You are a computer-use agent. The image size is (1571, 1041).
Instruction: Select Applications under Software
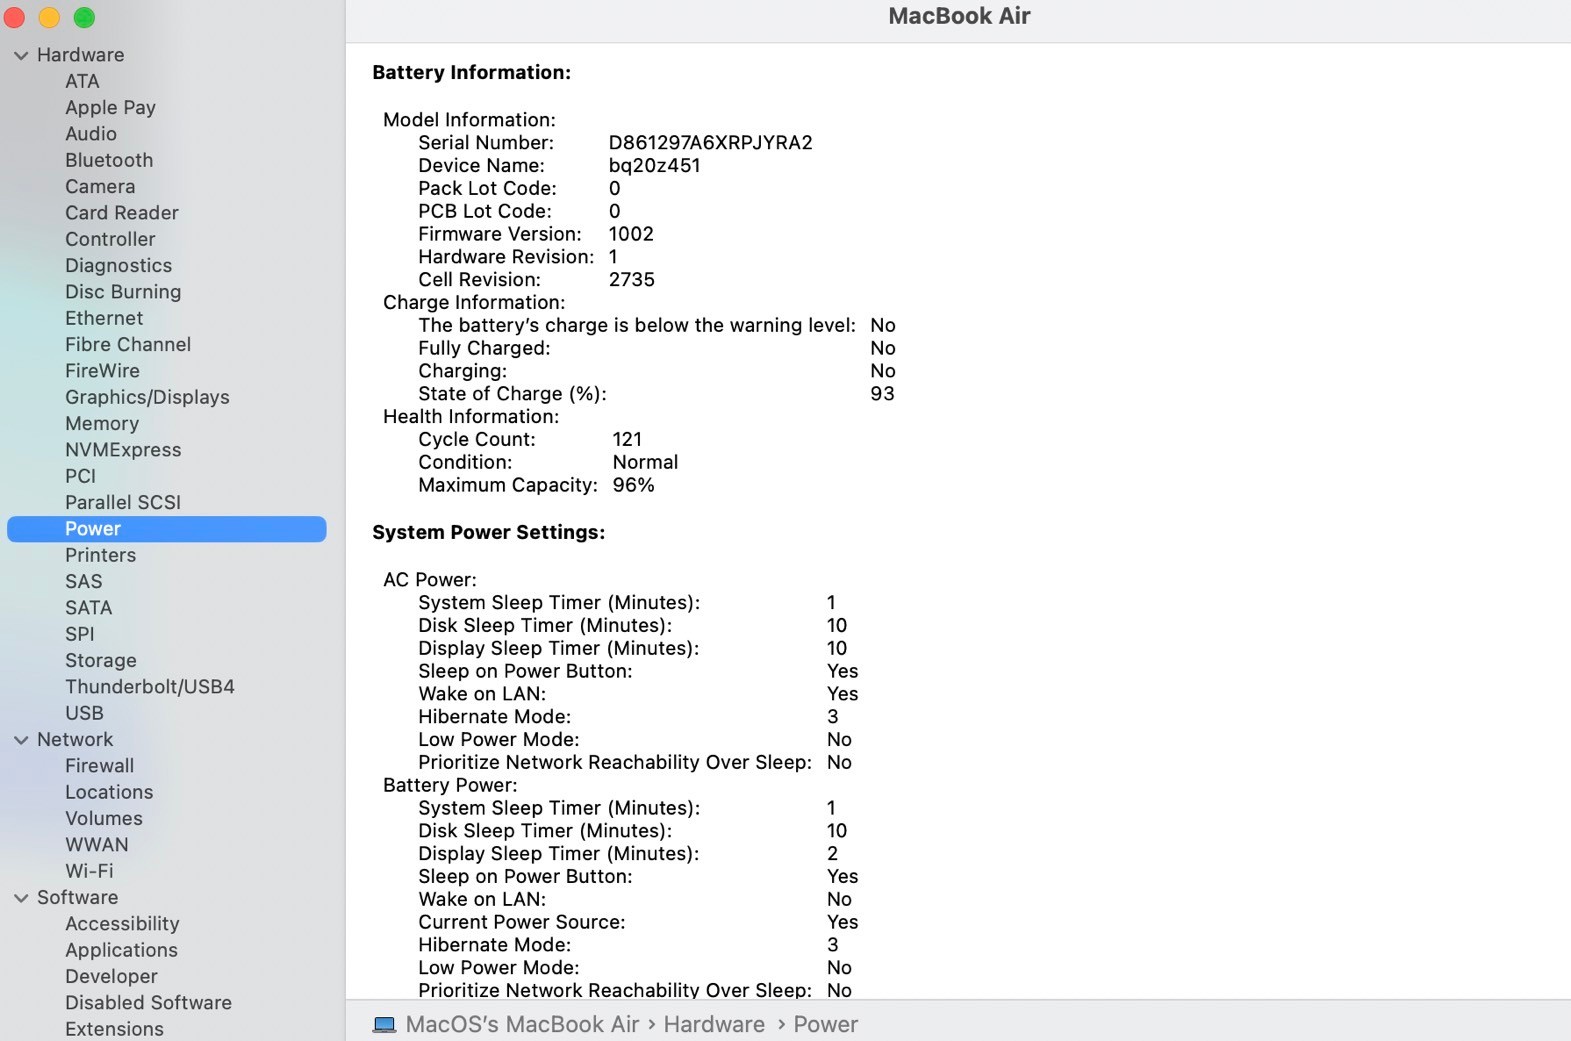click(121, 950)
